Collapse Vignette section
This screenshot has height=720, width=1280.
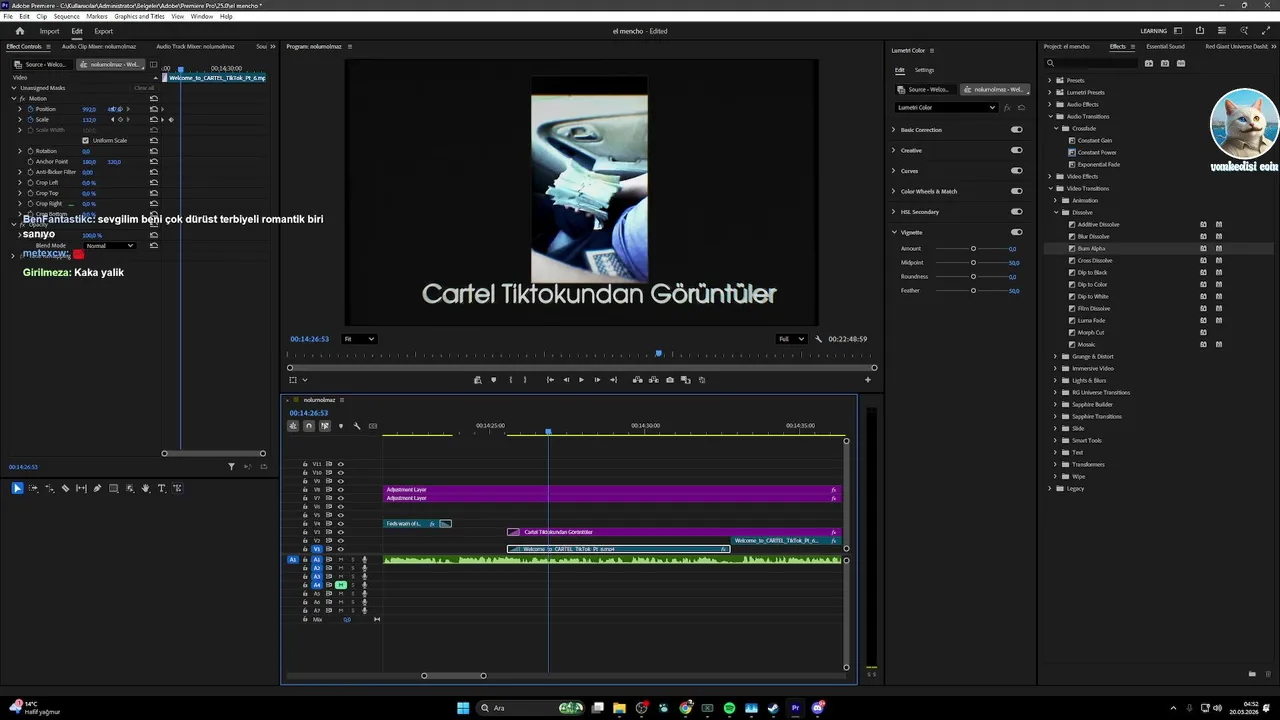coord(894,232)
